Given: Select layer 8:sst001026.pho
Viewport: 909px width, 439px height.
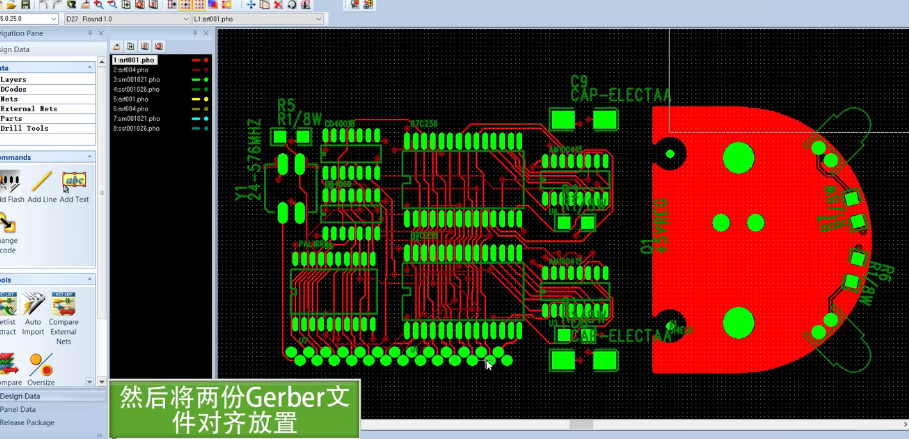Looking at the screenshot, I should click(136, 128).
